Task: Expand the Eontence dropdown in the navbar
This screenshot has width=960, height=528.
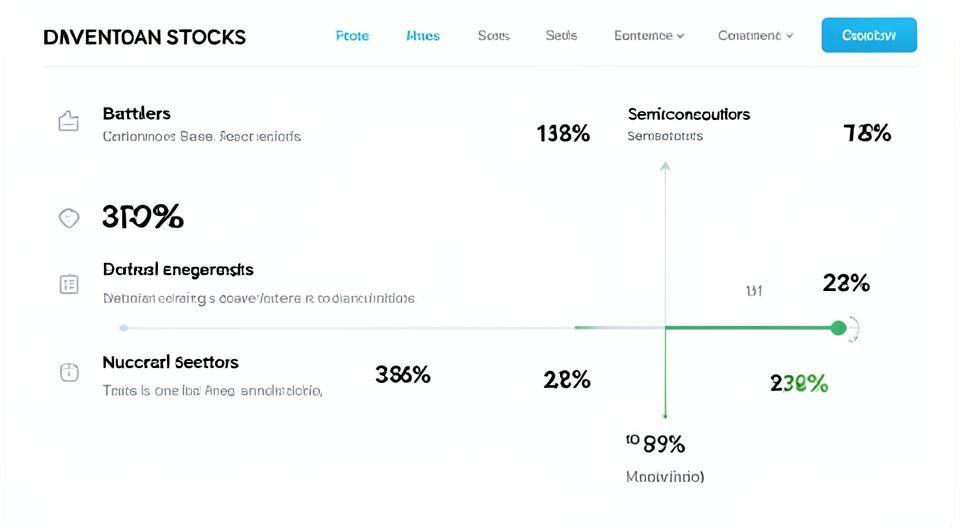Action: 648,35
